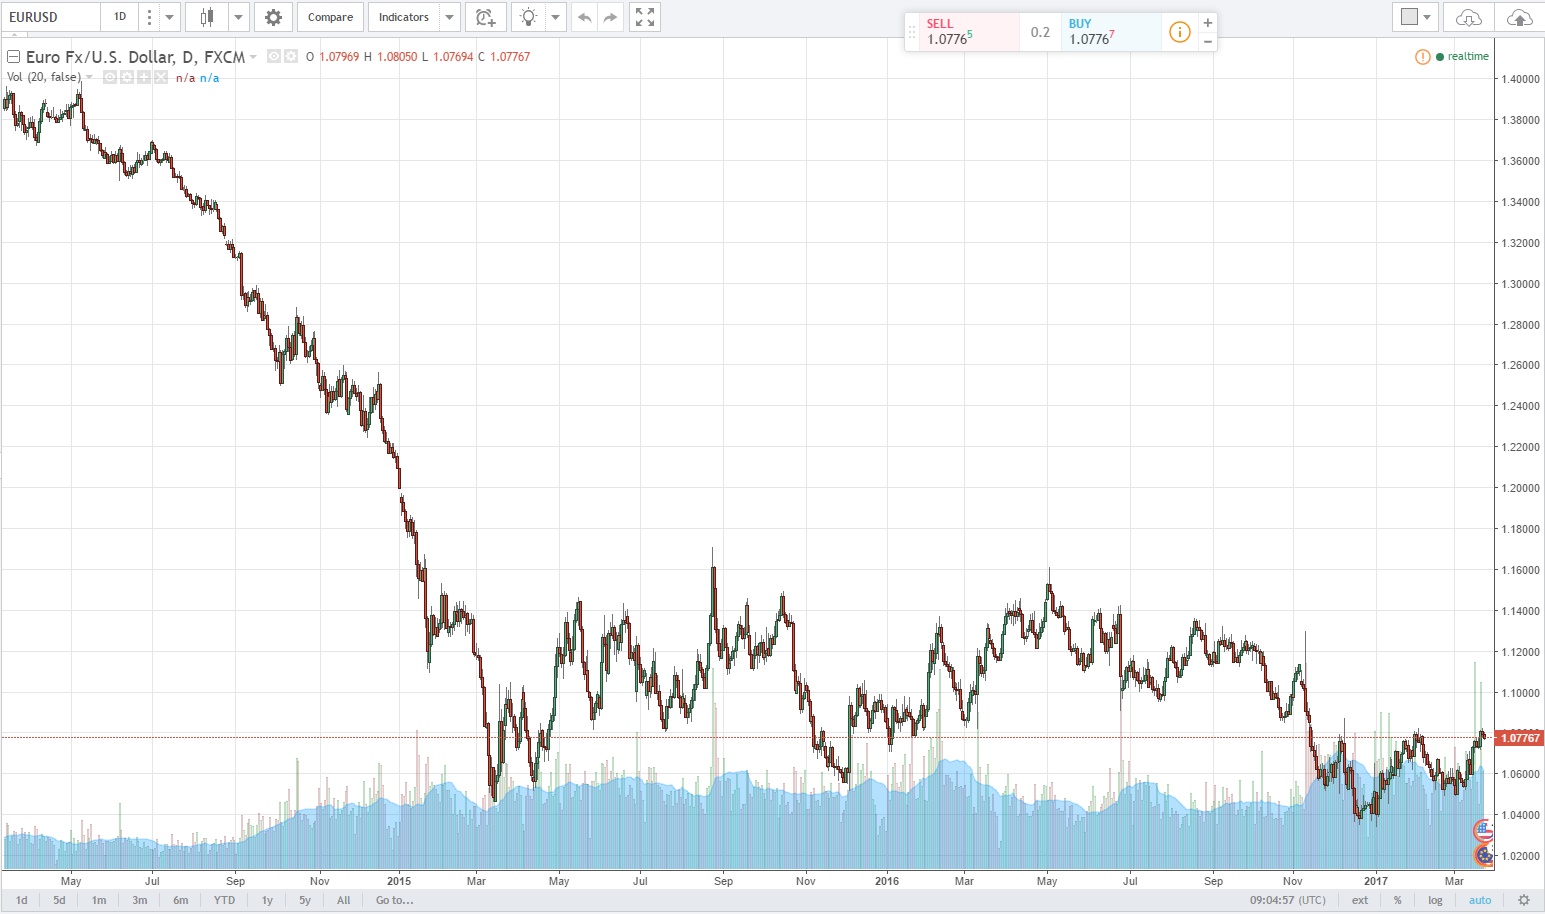Click the plus icon beside Vol indicator
The height and width of the screenshot is (914, 1545).
144,78
